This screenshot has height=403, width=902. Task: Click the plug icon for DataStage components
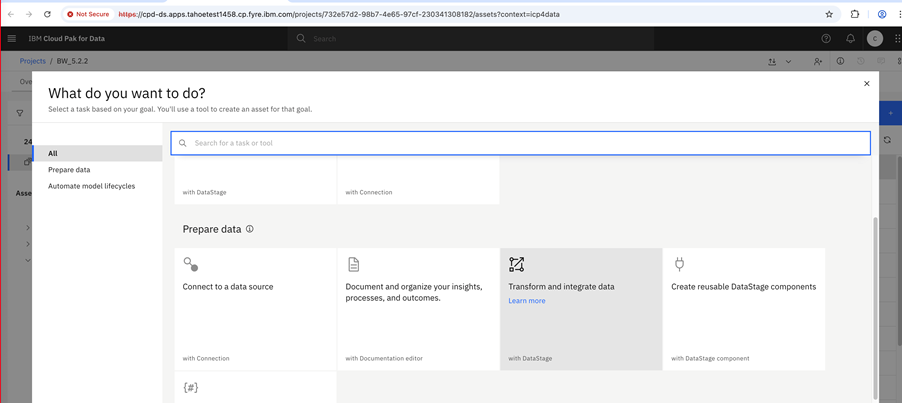coord(679,264)
